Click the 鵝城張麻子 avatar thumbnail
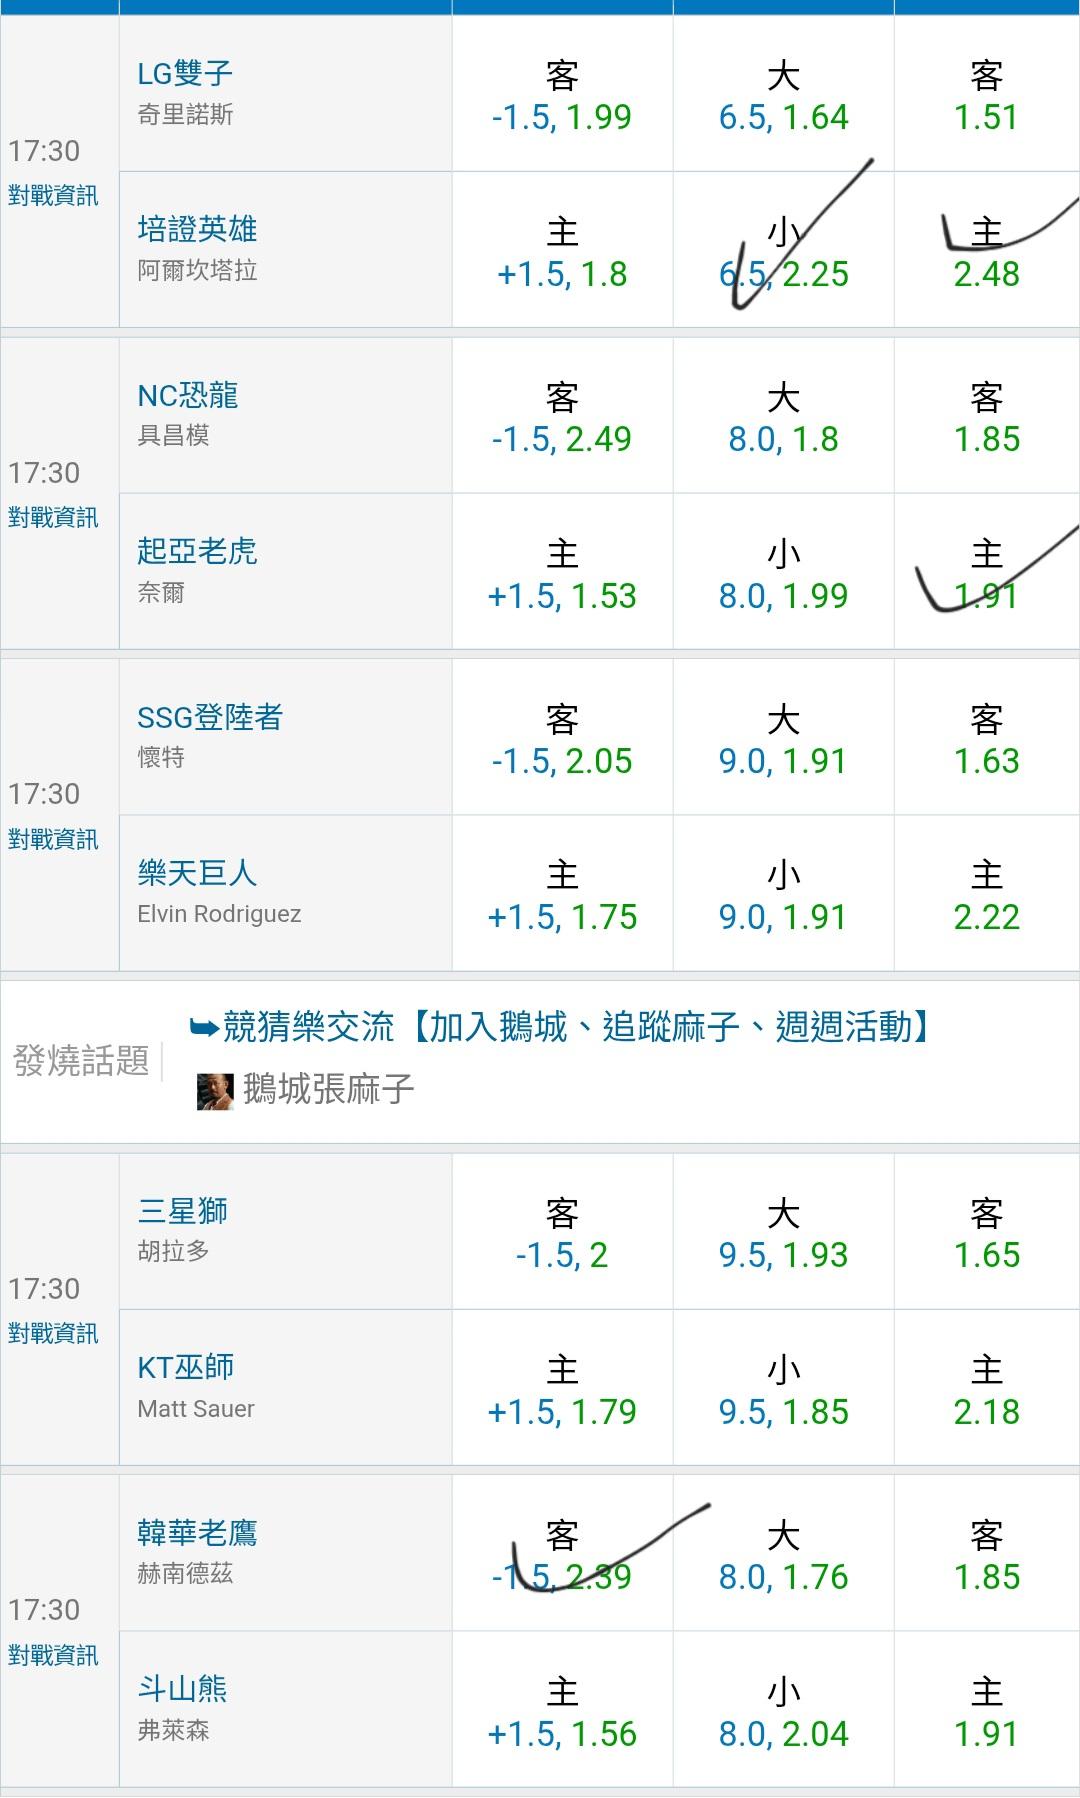The height and width of the screenshot is (1798, 1080). (214, 1091)
